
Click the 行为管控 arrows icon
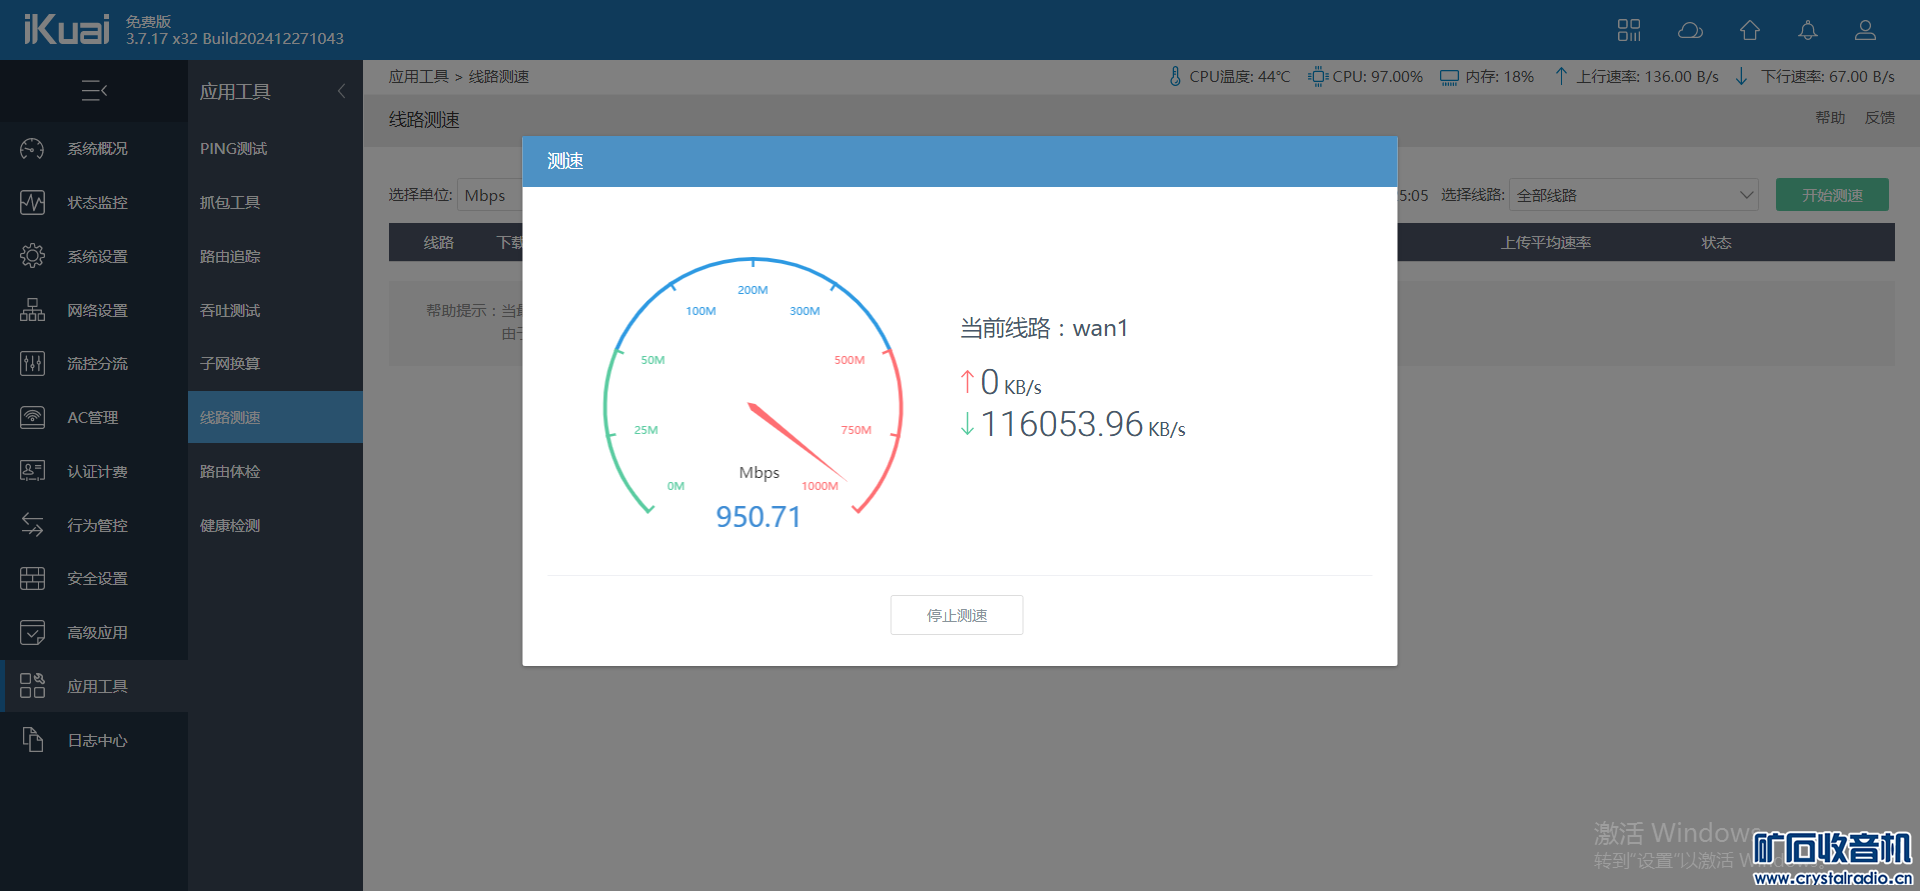click(x=32, y=525)
